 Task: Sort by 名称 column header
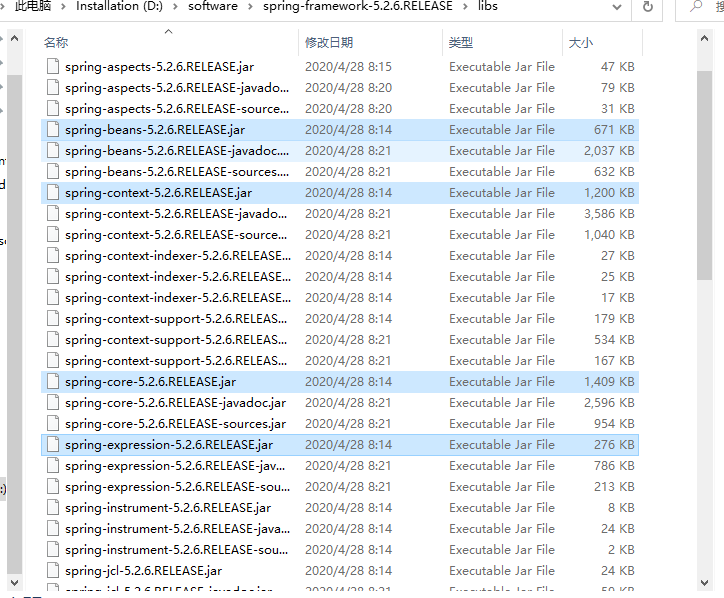(x=169, y=42)
